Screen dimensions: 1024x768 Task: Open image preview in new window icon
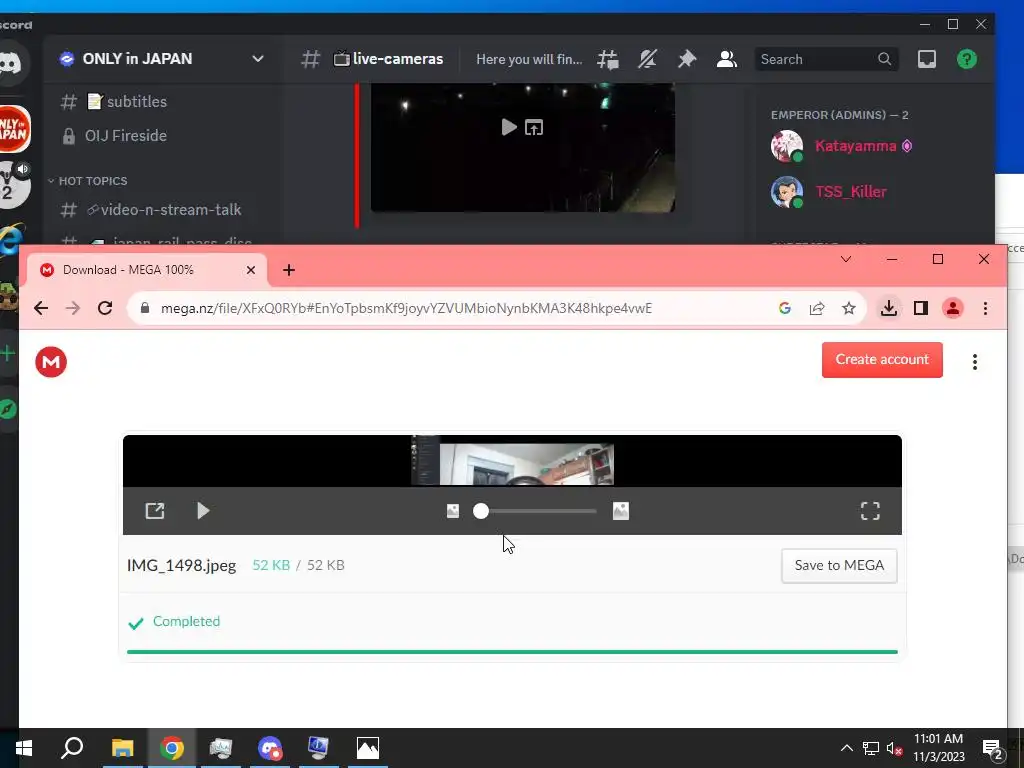tap(155, 511)
